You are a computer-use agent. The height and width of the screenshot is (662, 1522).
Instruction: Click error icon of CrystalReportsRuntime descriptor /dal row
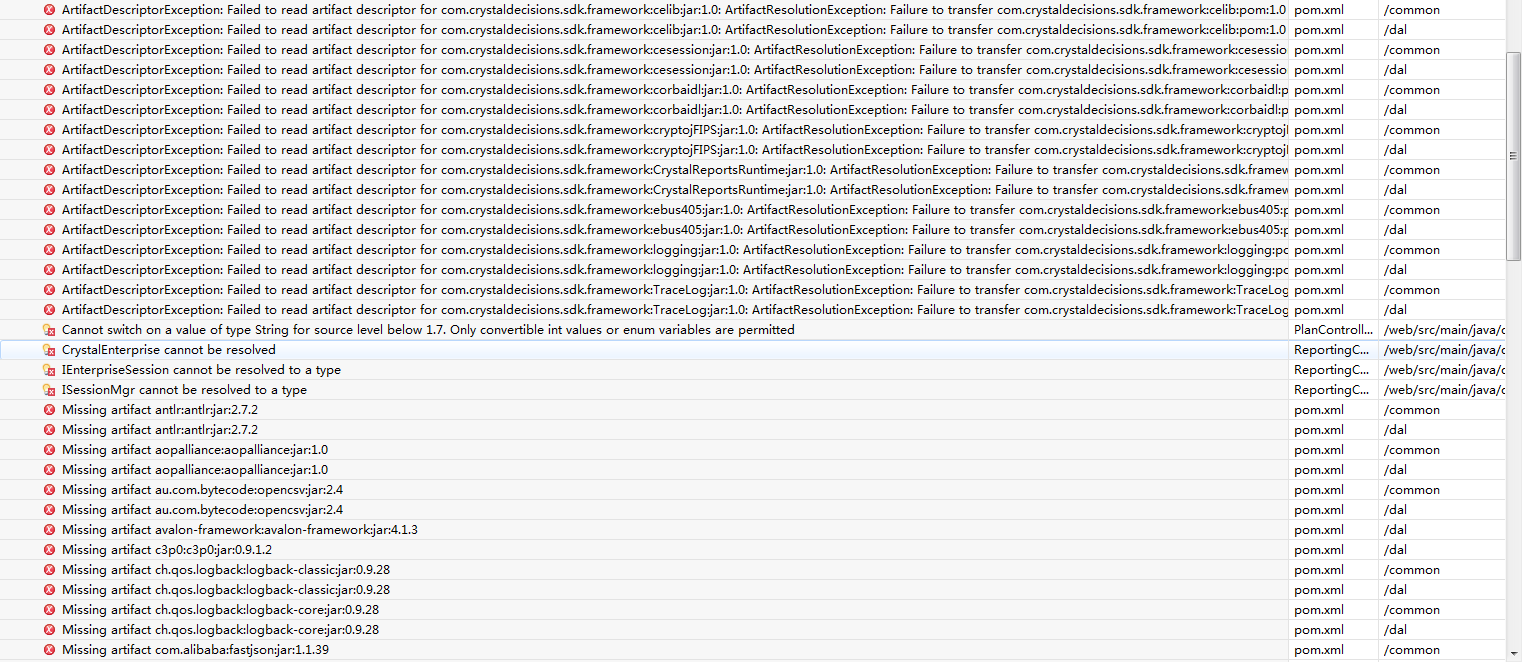click(x=49, y=190)
